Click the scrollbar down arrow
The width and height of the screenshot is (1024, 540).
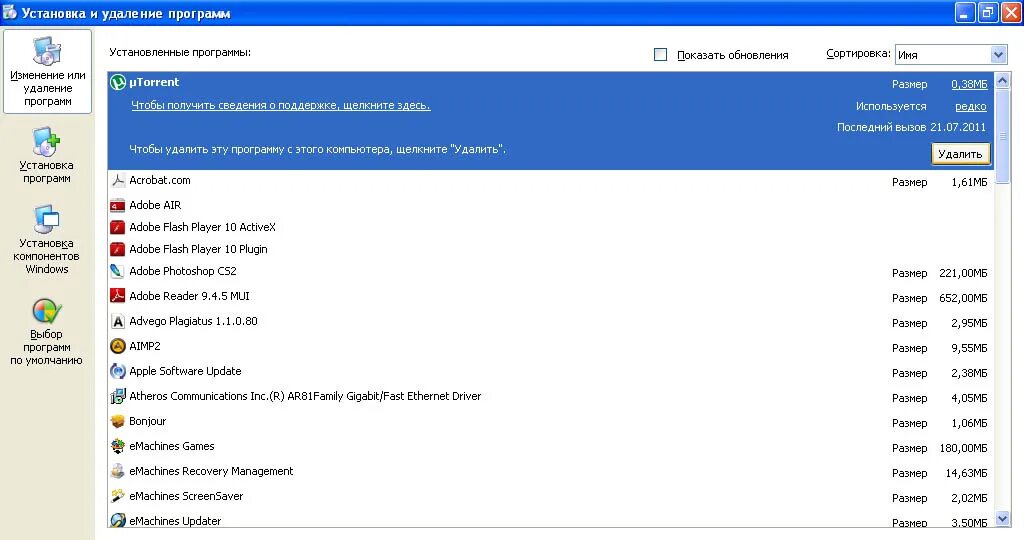pyautogui.click(x=1002, y=519)
